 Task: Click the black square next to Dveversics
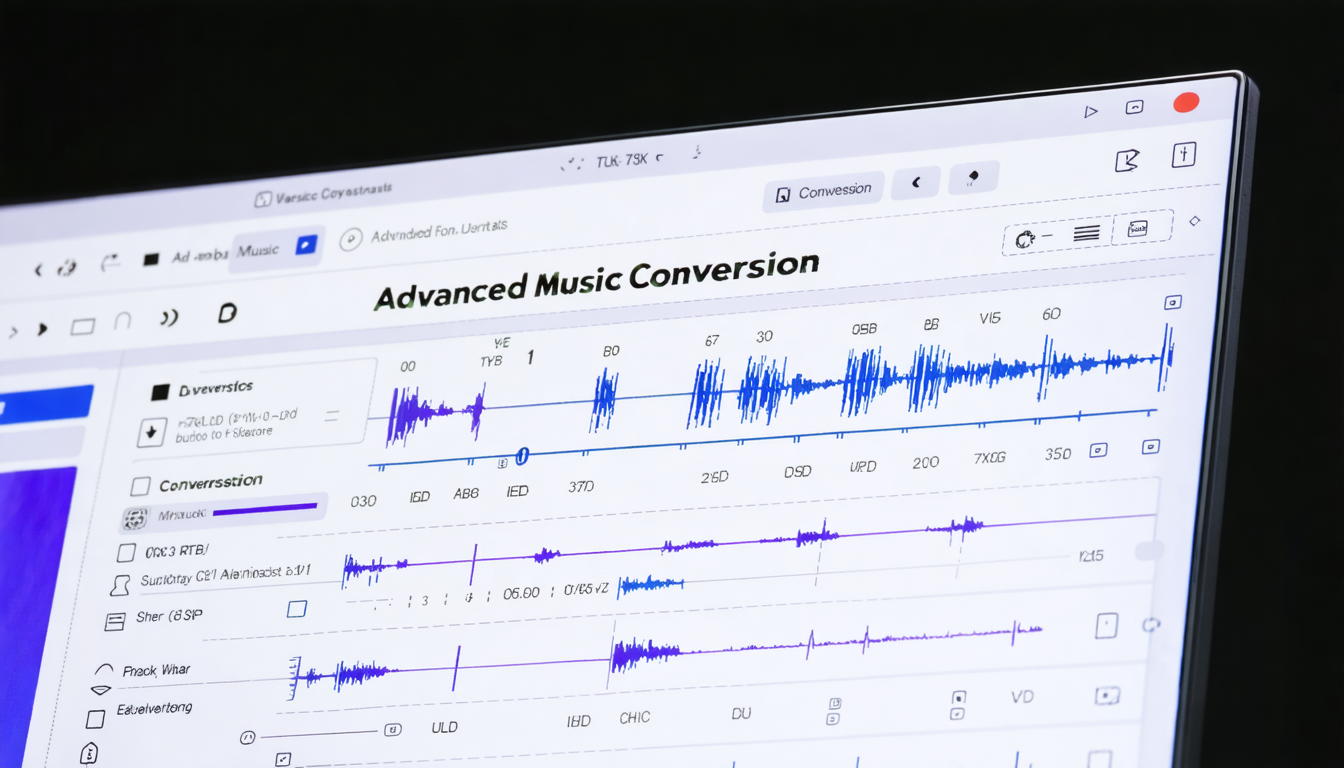[x=159, y=393]
